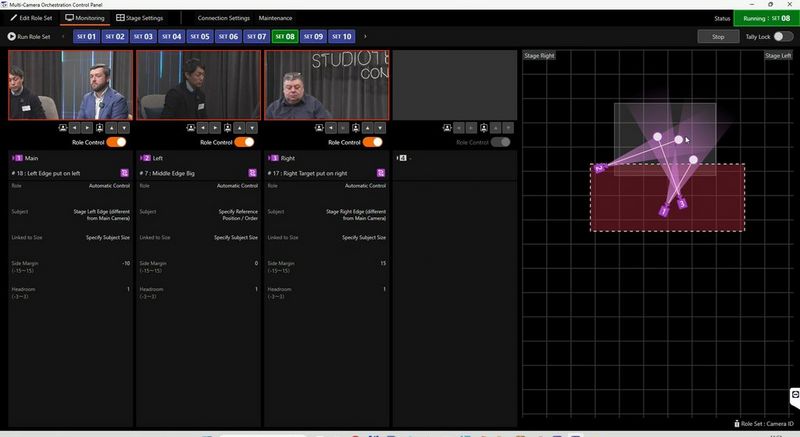
Task: Click Right camera Side Margin value 15
Action: 383,263
